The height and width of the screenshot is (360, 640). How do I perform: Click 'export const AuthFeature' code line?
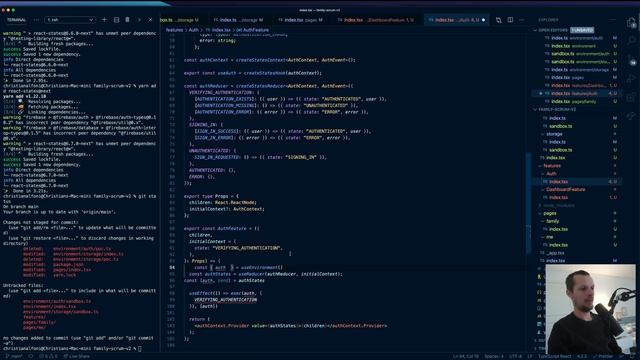[222, 229]
